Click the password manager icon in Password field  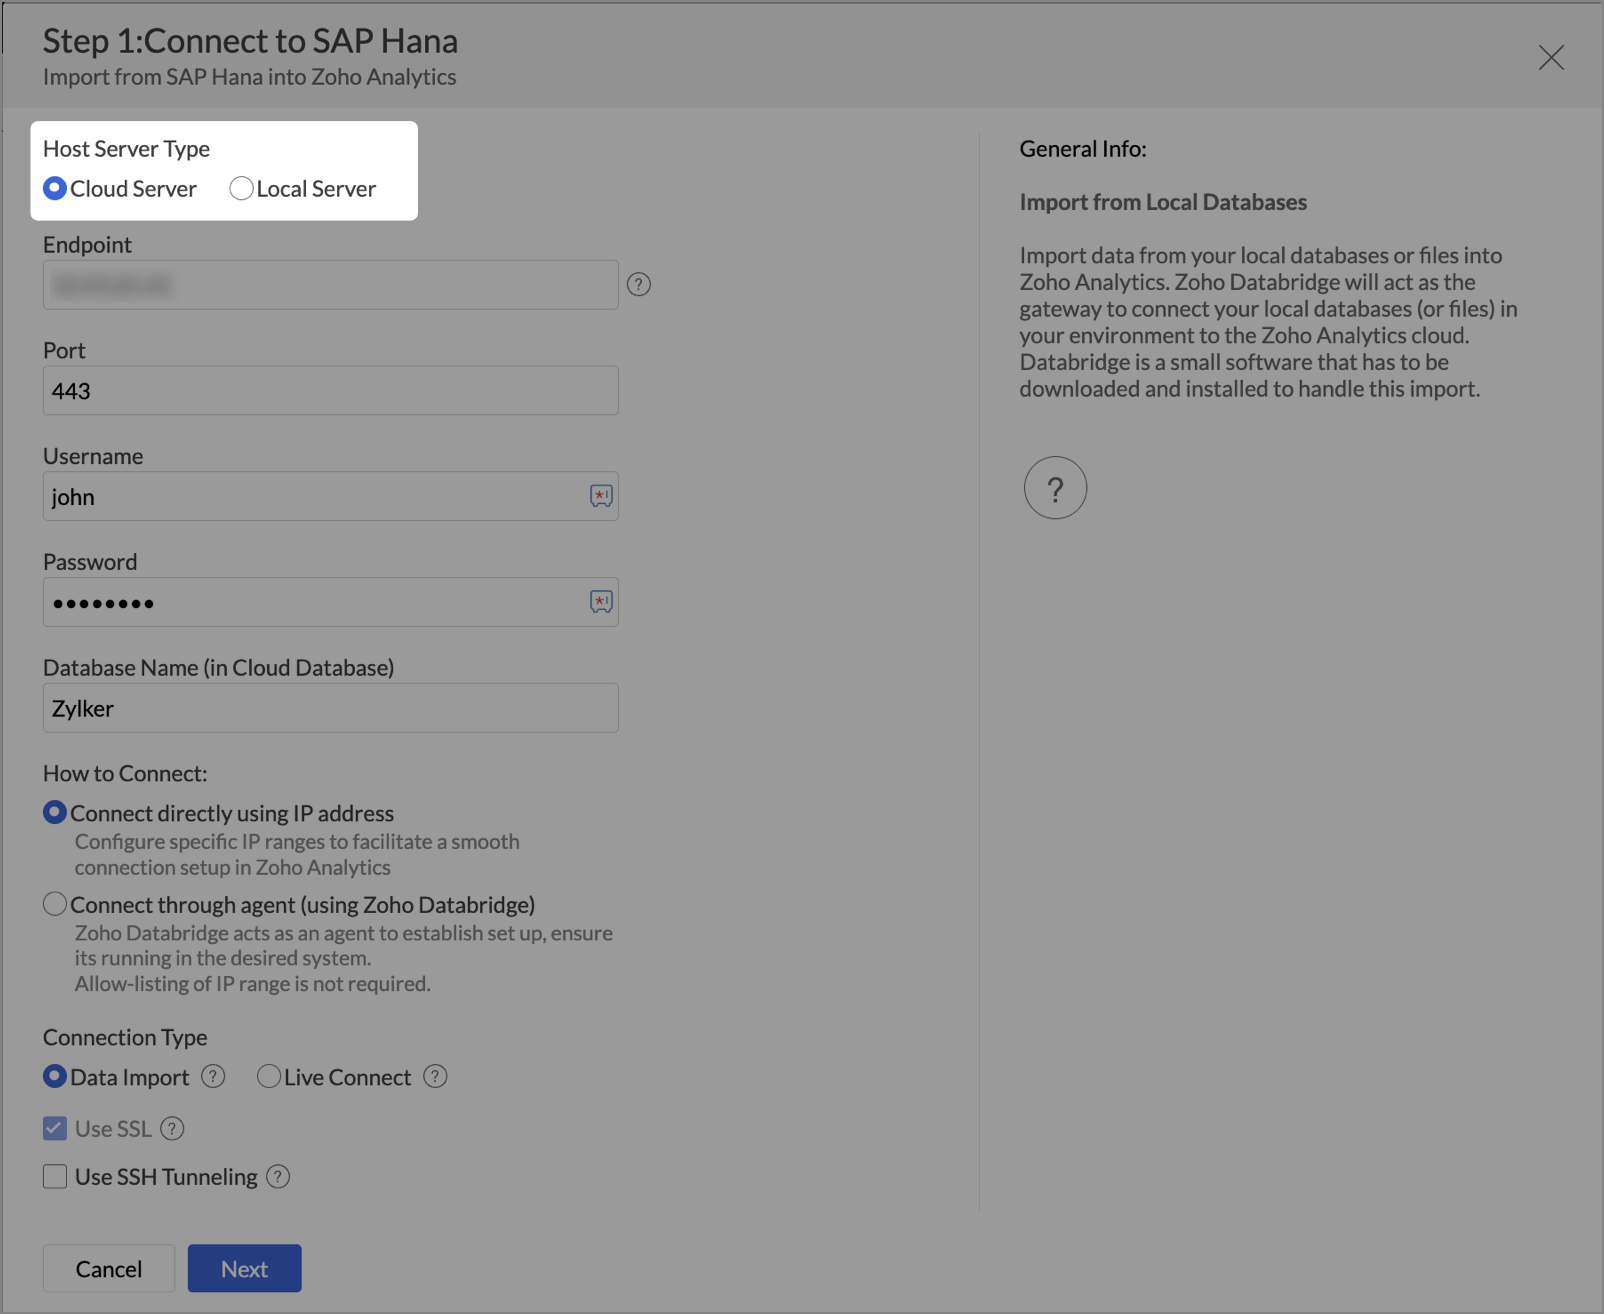(x=601, y=602)
